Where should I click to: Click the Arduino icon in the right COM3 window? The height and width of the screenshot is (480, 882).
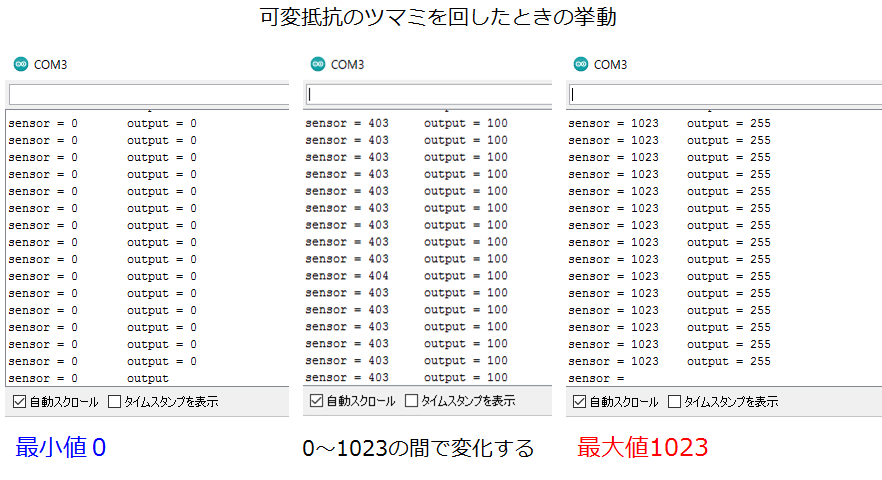(x=581, y=64)
